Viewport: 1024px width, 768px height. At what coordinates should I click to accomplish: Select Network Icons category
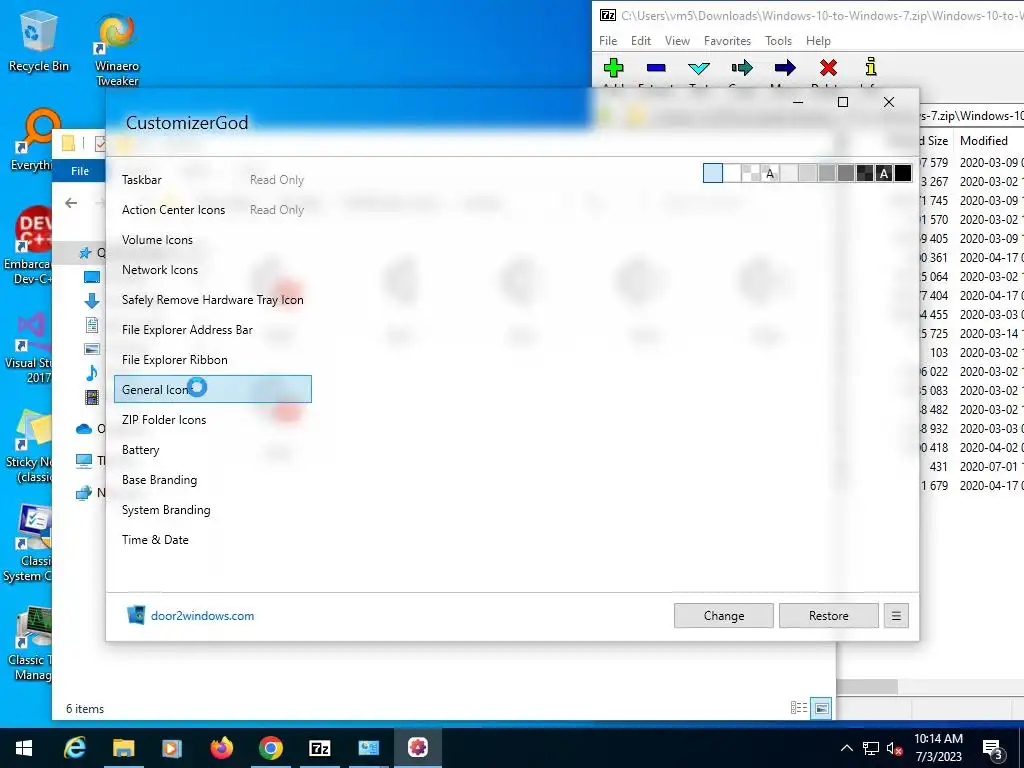[213, 270]
